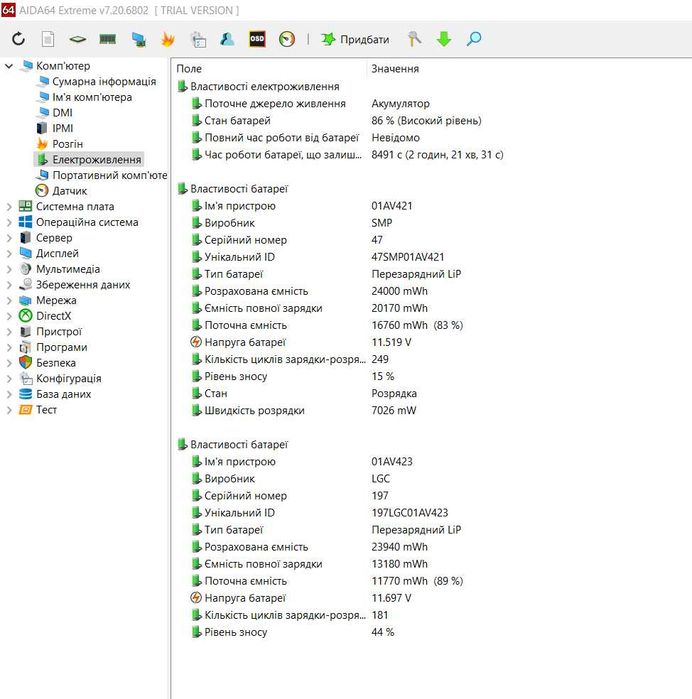Click manufacturer value LGC
692x699 pixels.
coord(381,479)
